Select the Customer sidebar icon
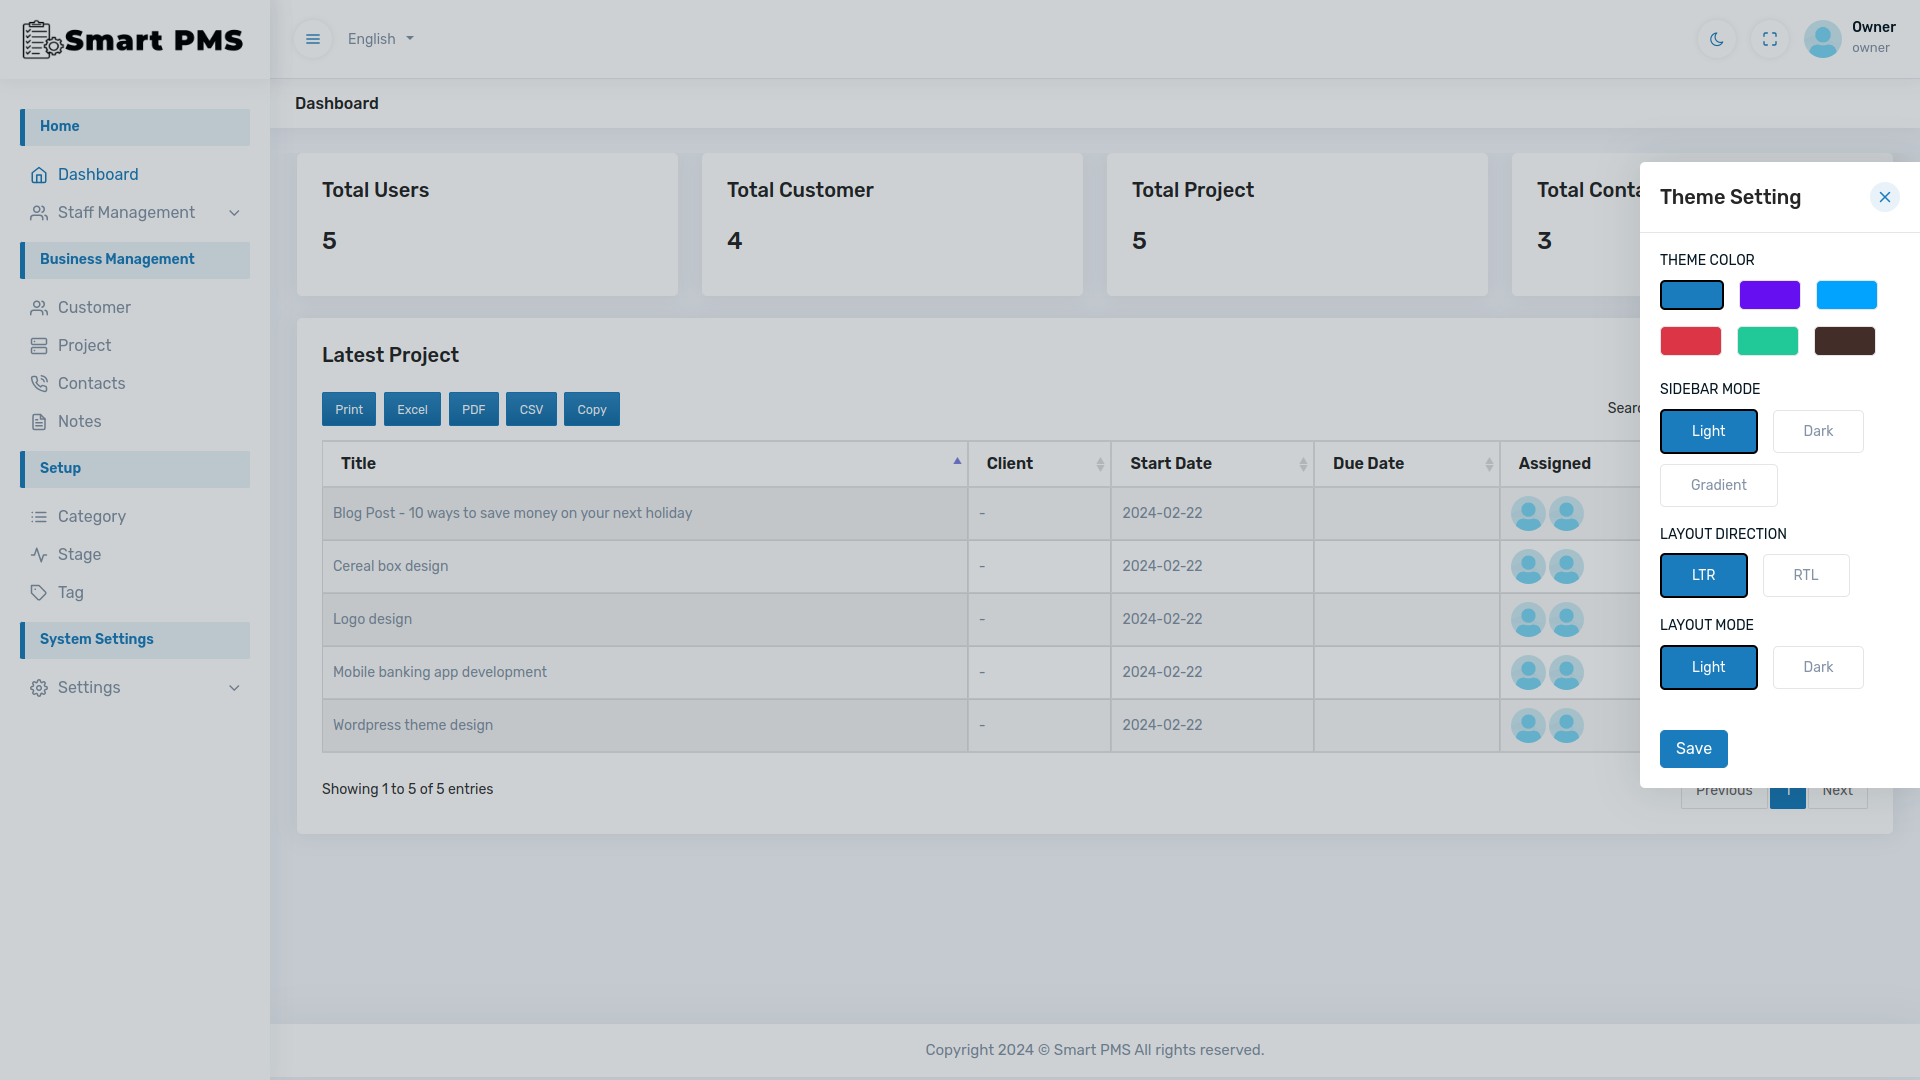1920x1080 pixels. [39, 307]
